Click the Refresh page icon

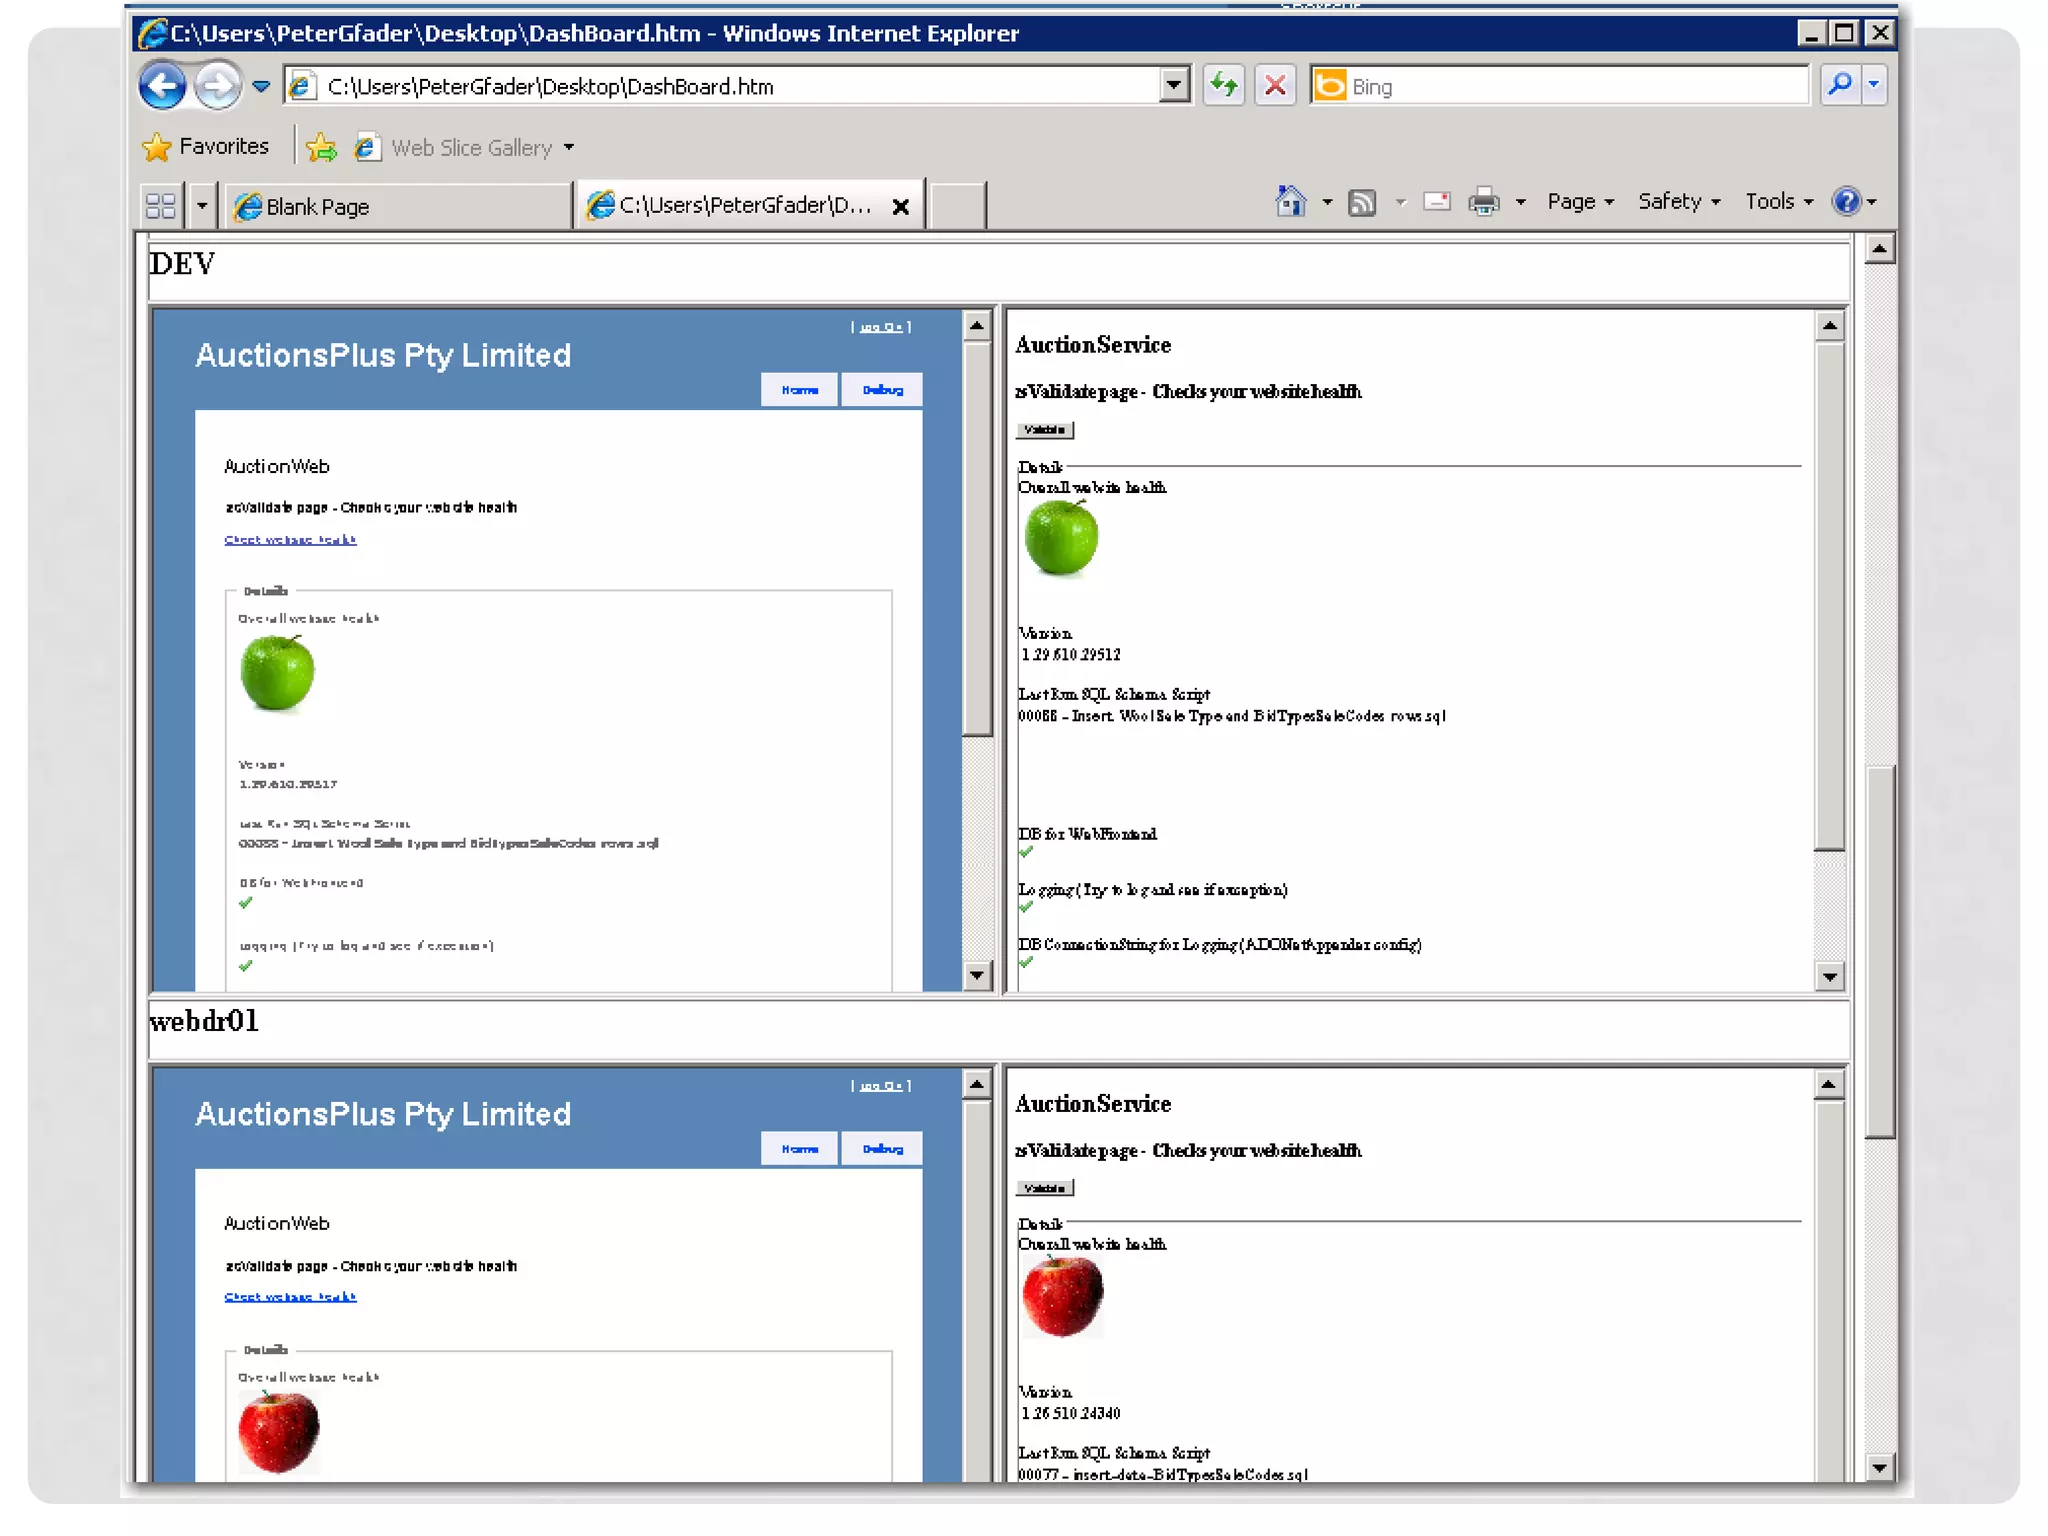[1223, 86]
